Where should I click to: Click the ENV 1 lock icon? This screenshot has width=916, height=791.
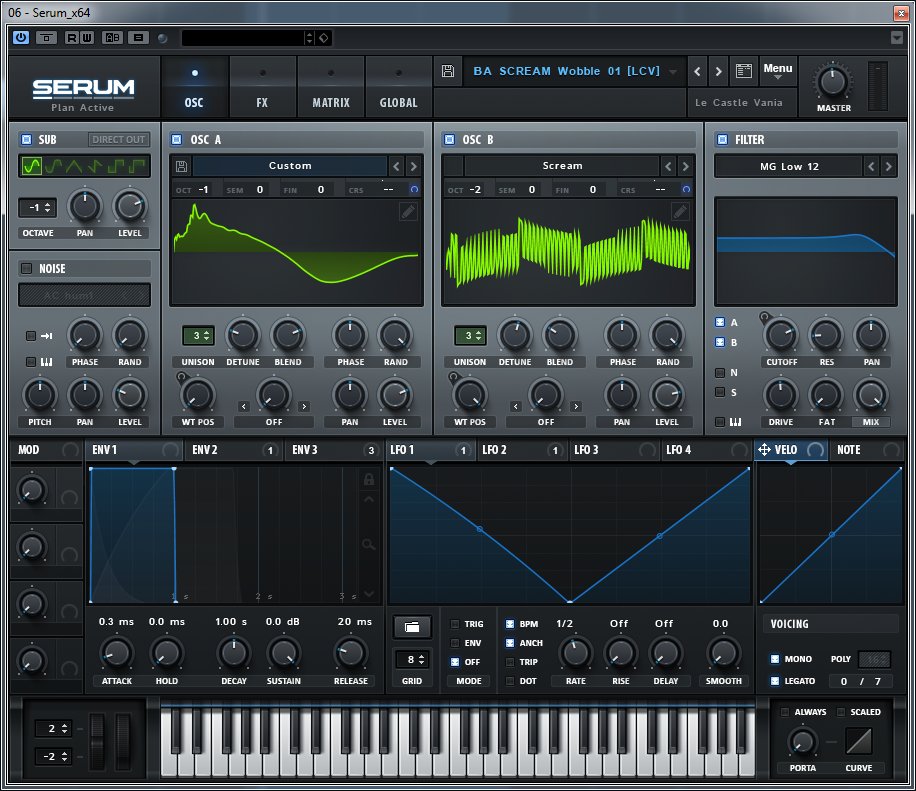point(369,479)
